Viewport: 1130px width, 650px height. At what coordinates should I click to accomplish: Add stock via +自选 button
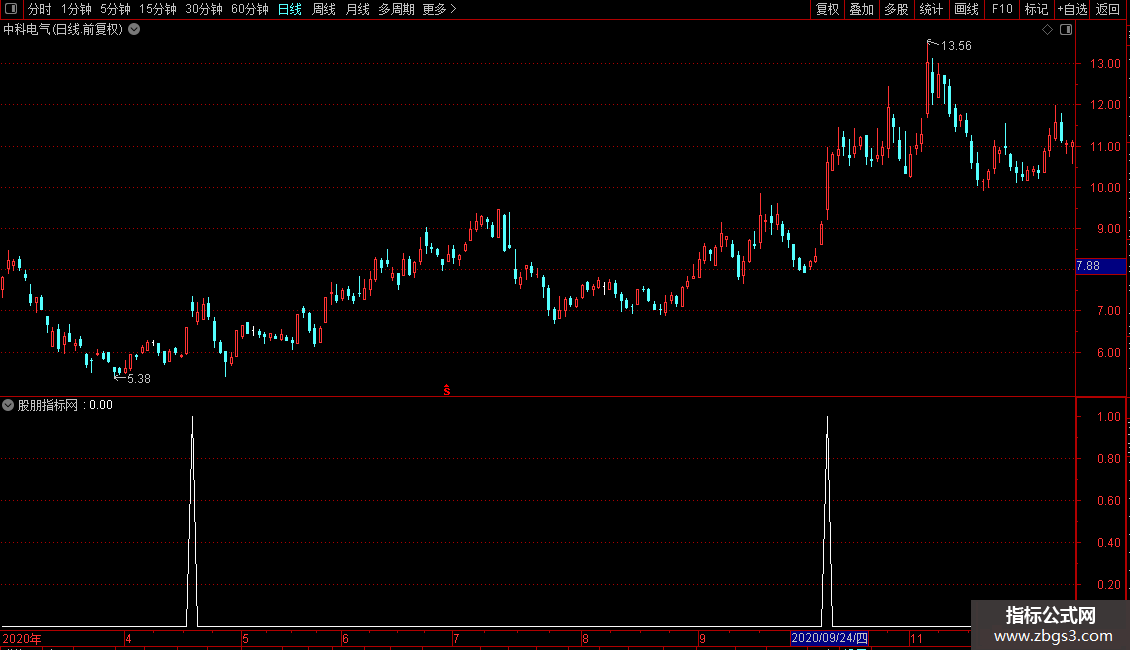(x=1072, y=9)
